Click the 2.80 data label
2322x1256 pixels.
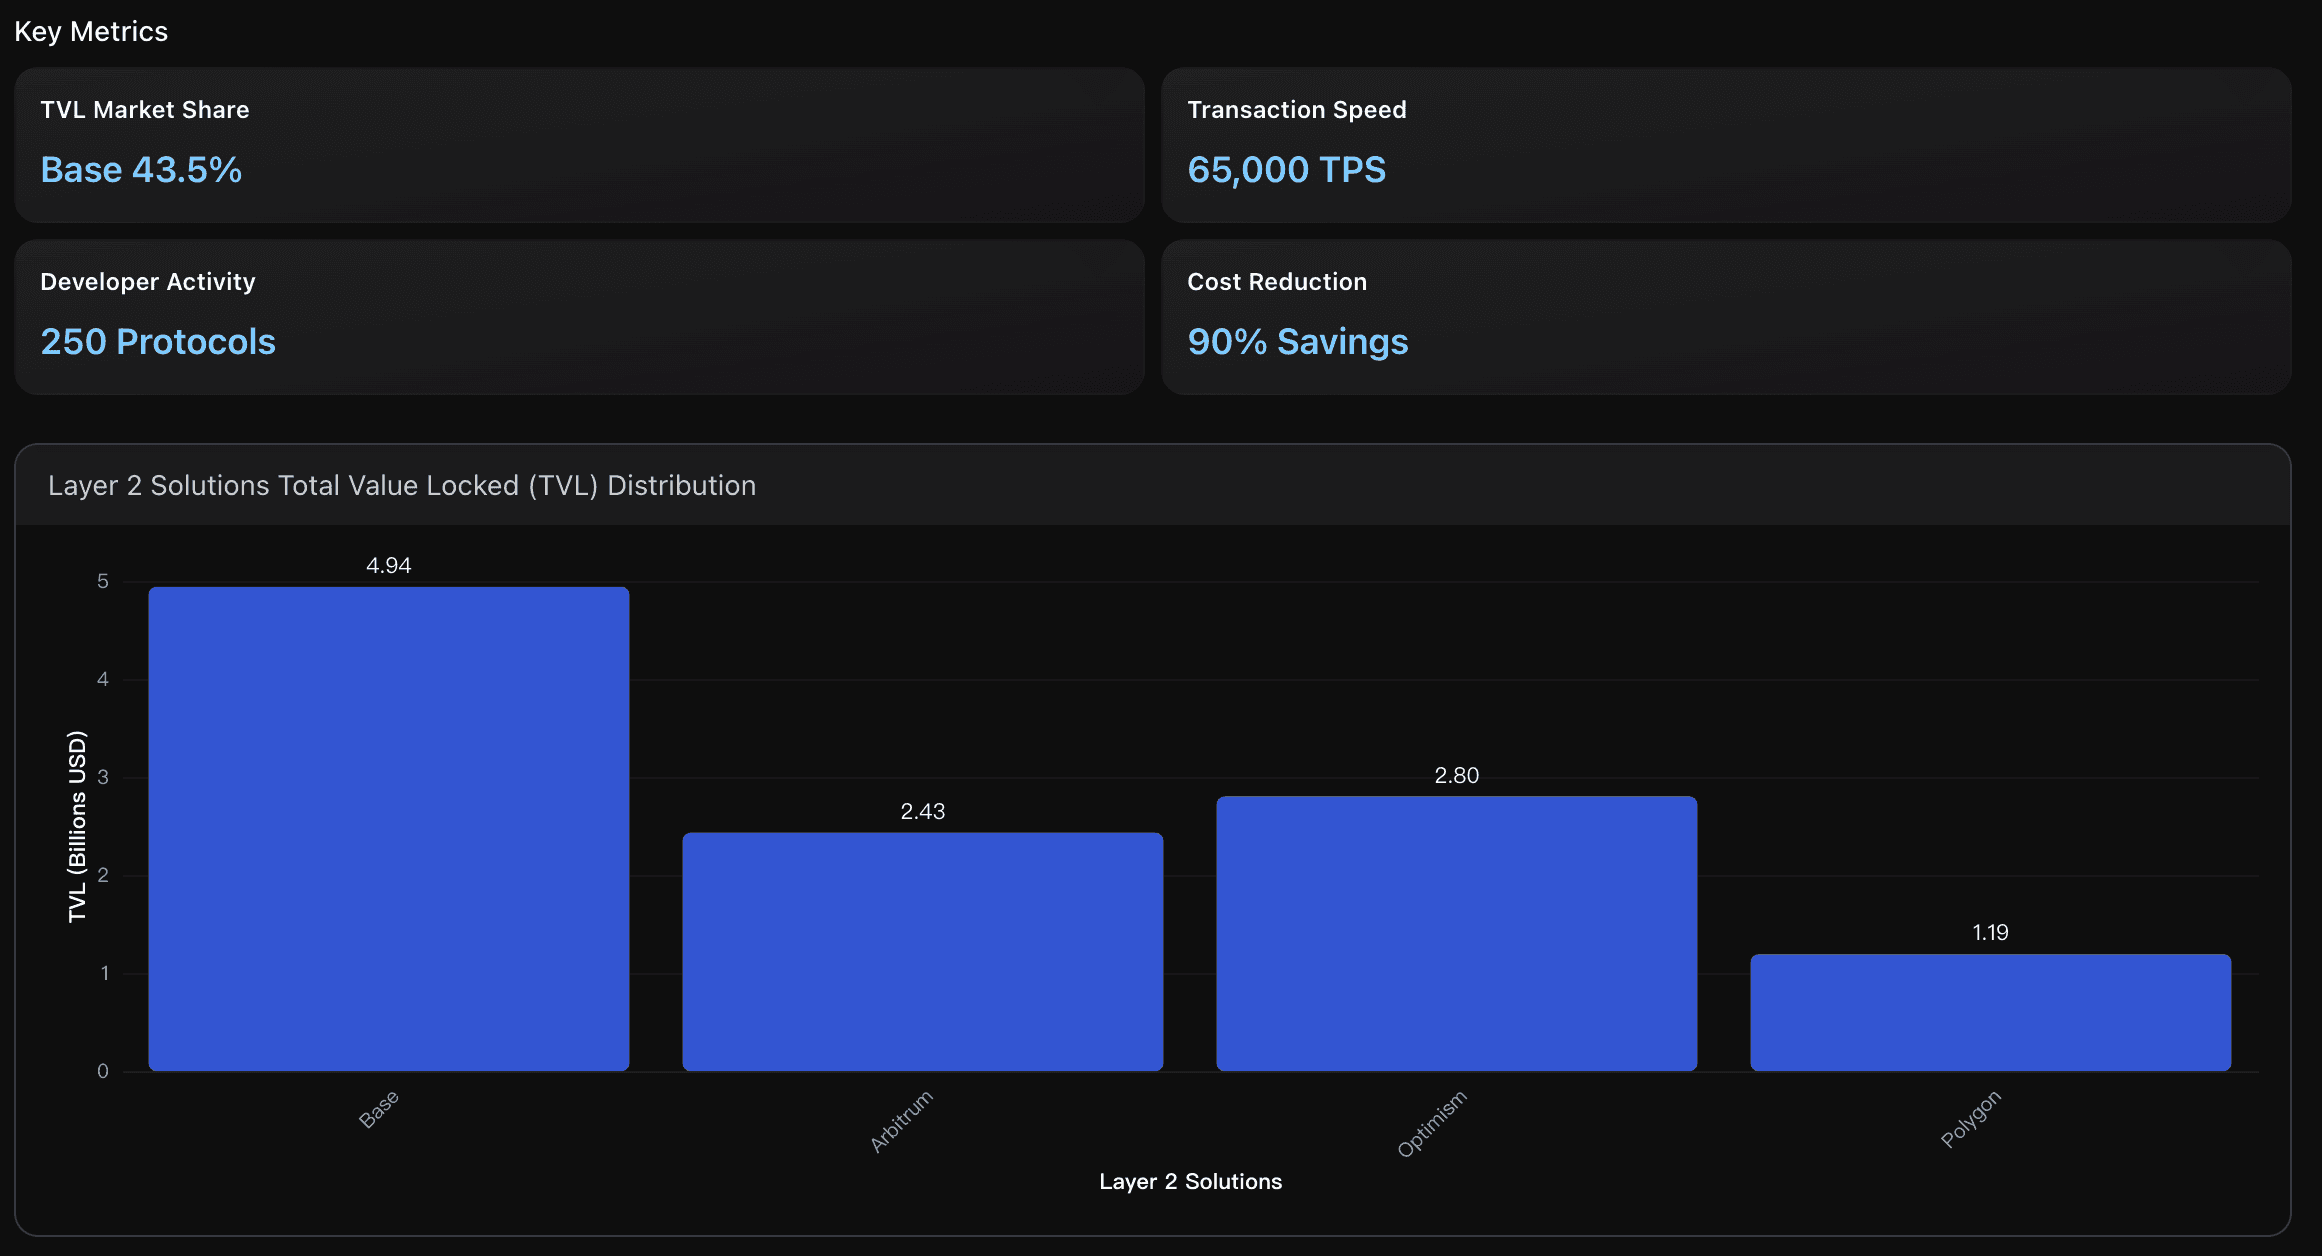pyautogui.click(x=1457, y=776)
